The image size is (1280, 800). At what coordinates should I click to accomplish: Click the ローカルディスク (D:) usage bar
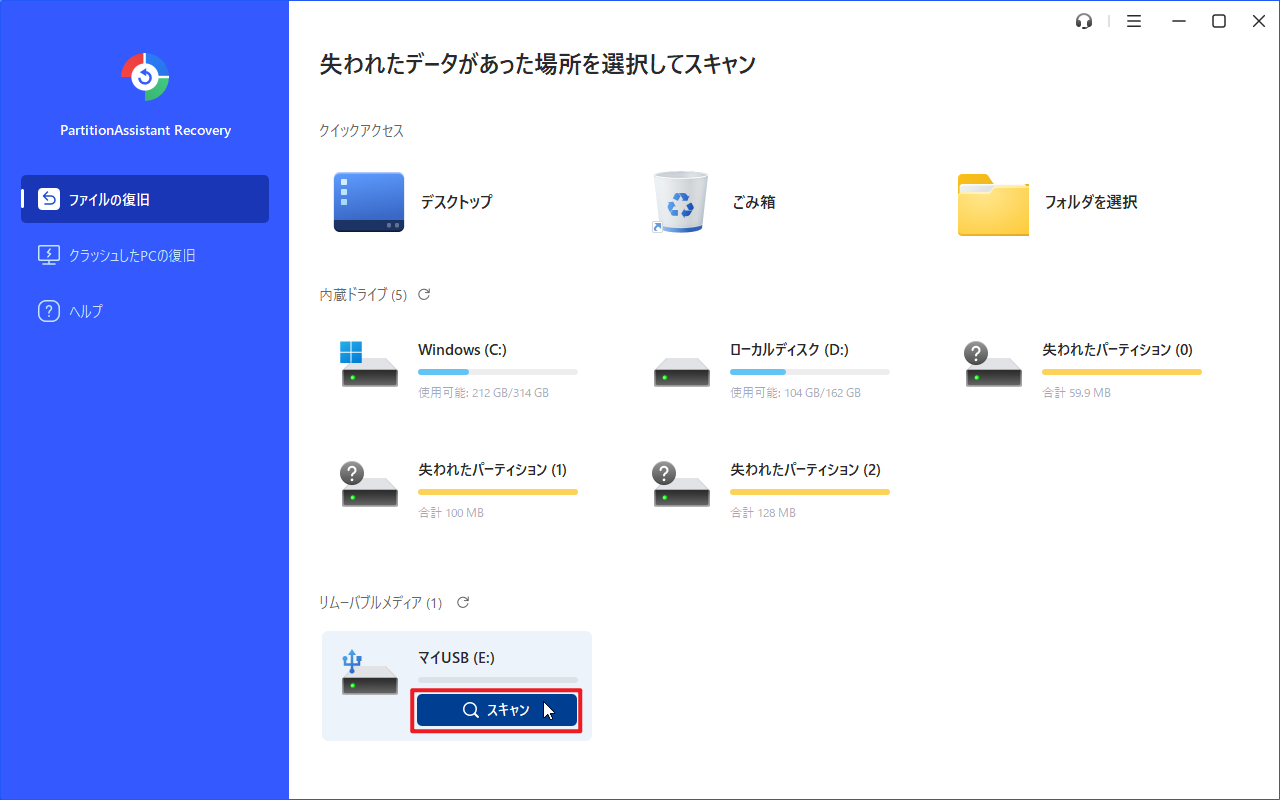(x=810, y=372)
